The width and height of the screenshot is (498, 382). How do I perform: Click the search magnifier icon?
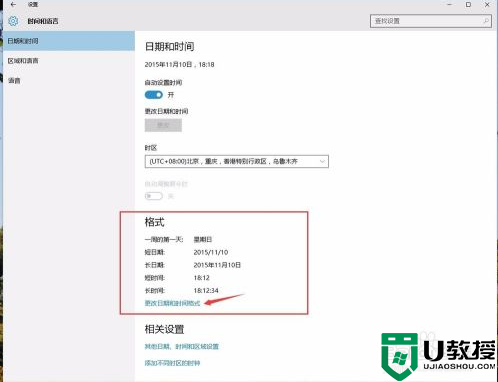tap(486, 21)
